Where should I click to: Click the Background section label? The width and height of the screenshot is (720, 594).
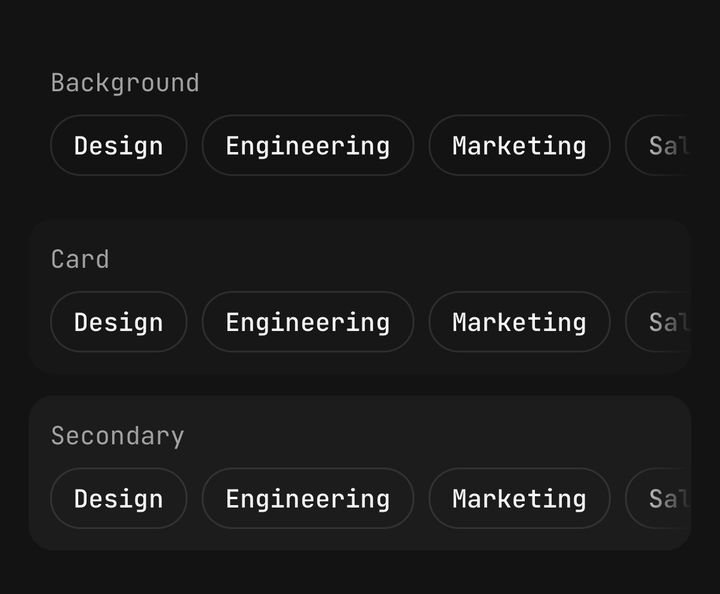pos(125,83)
